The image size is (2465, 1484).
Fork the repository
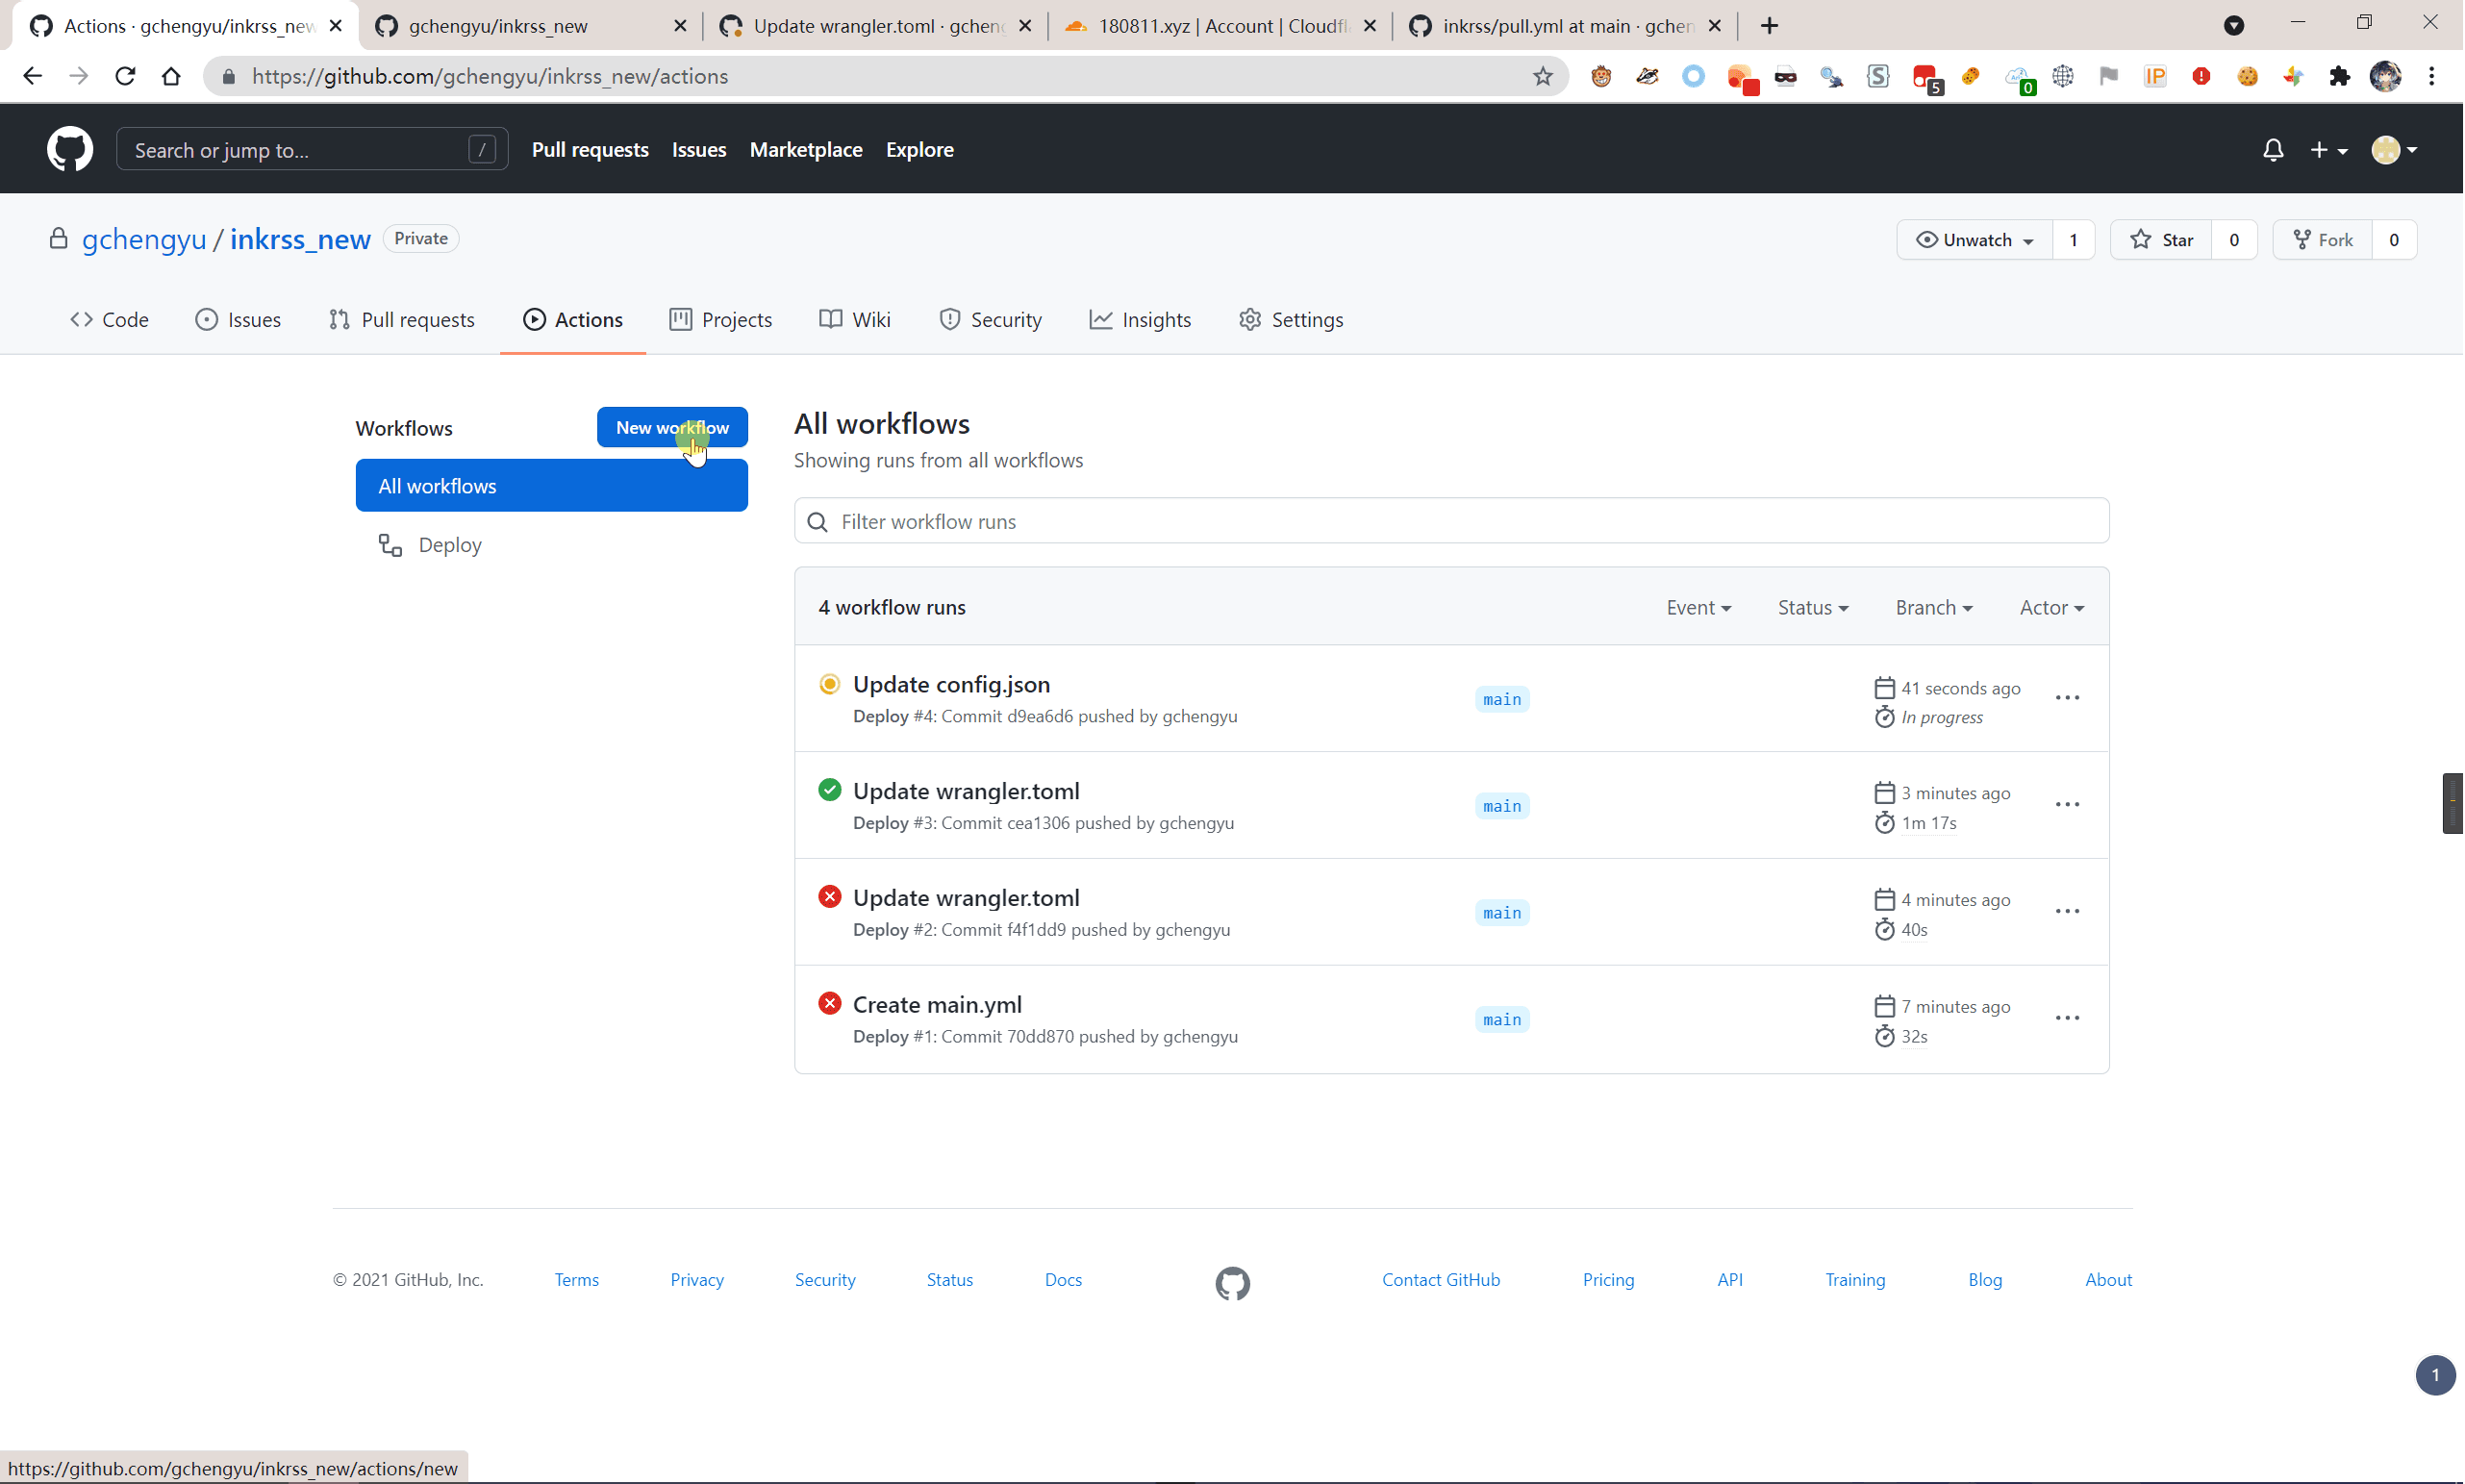tap(2322, 240)
